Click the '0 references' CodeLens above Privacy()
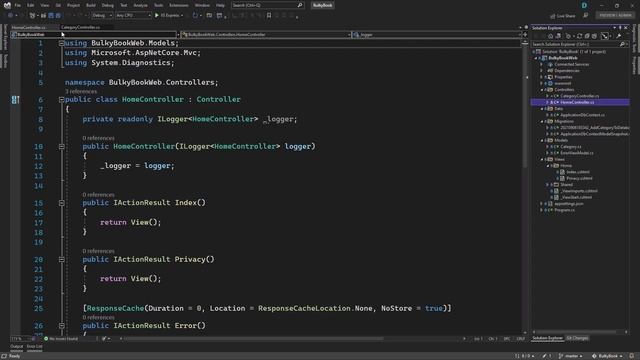The width and height of the screenshot is (640, 360). coord(98,251)
